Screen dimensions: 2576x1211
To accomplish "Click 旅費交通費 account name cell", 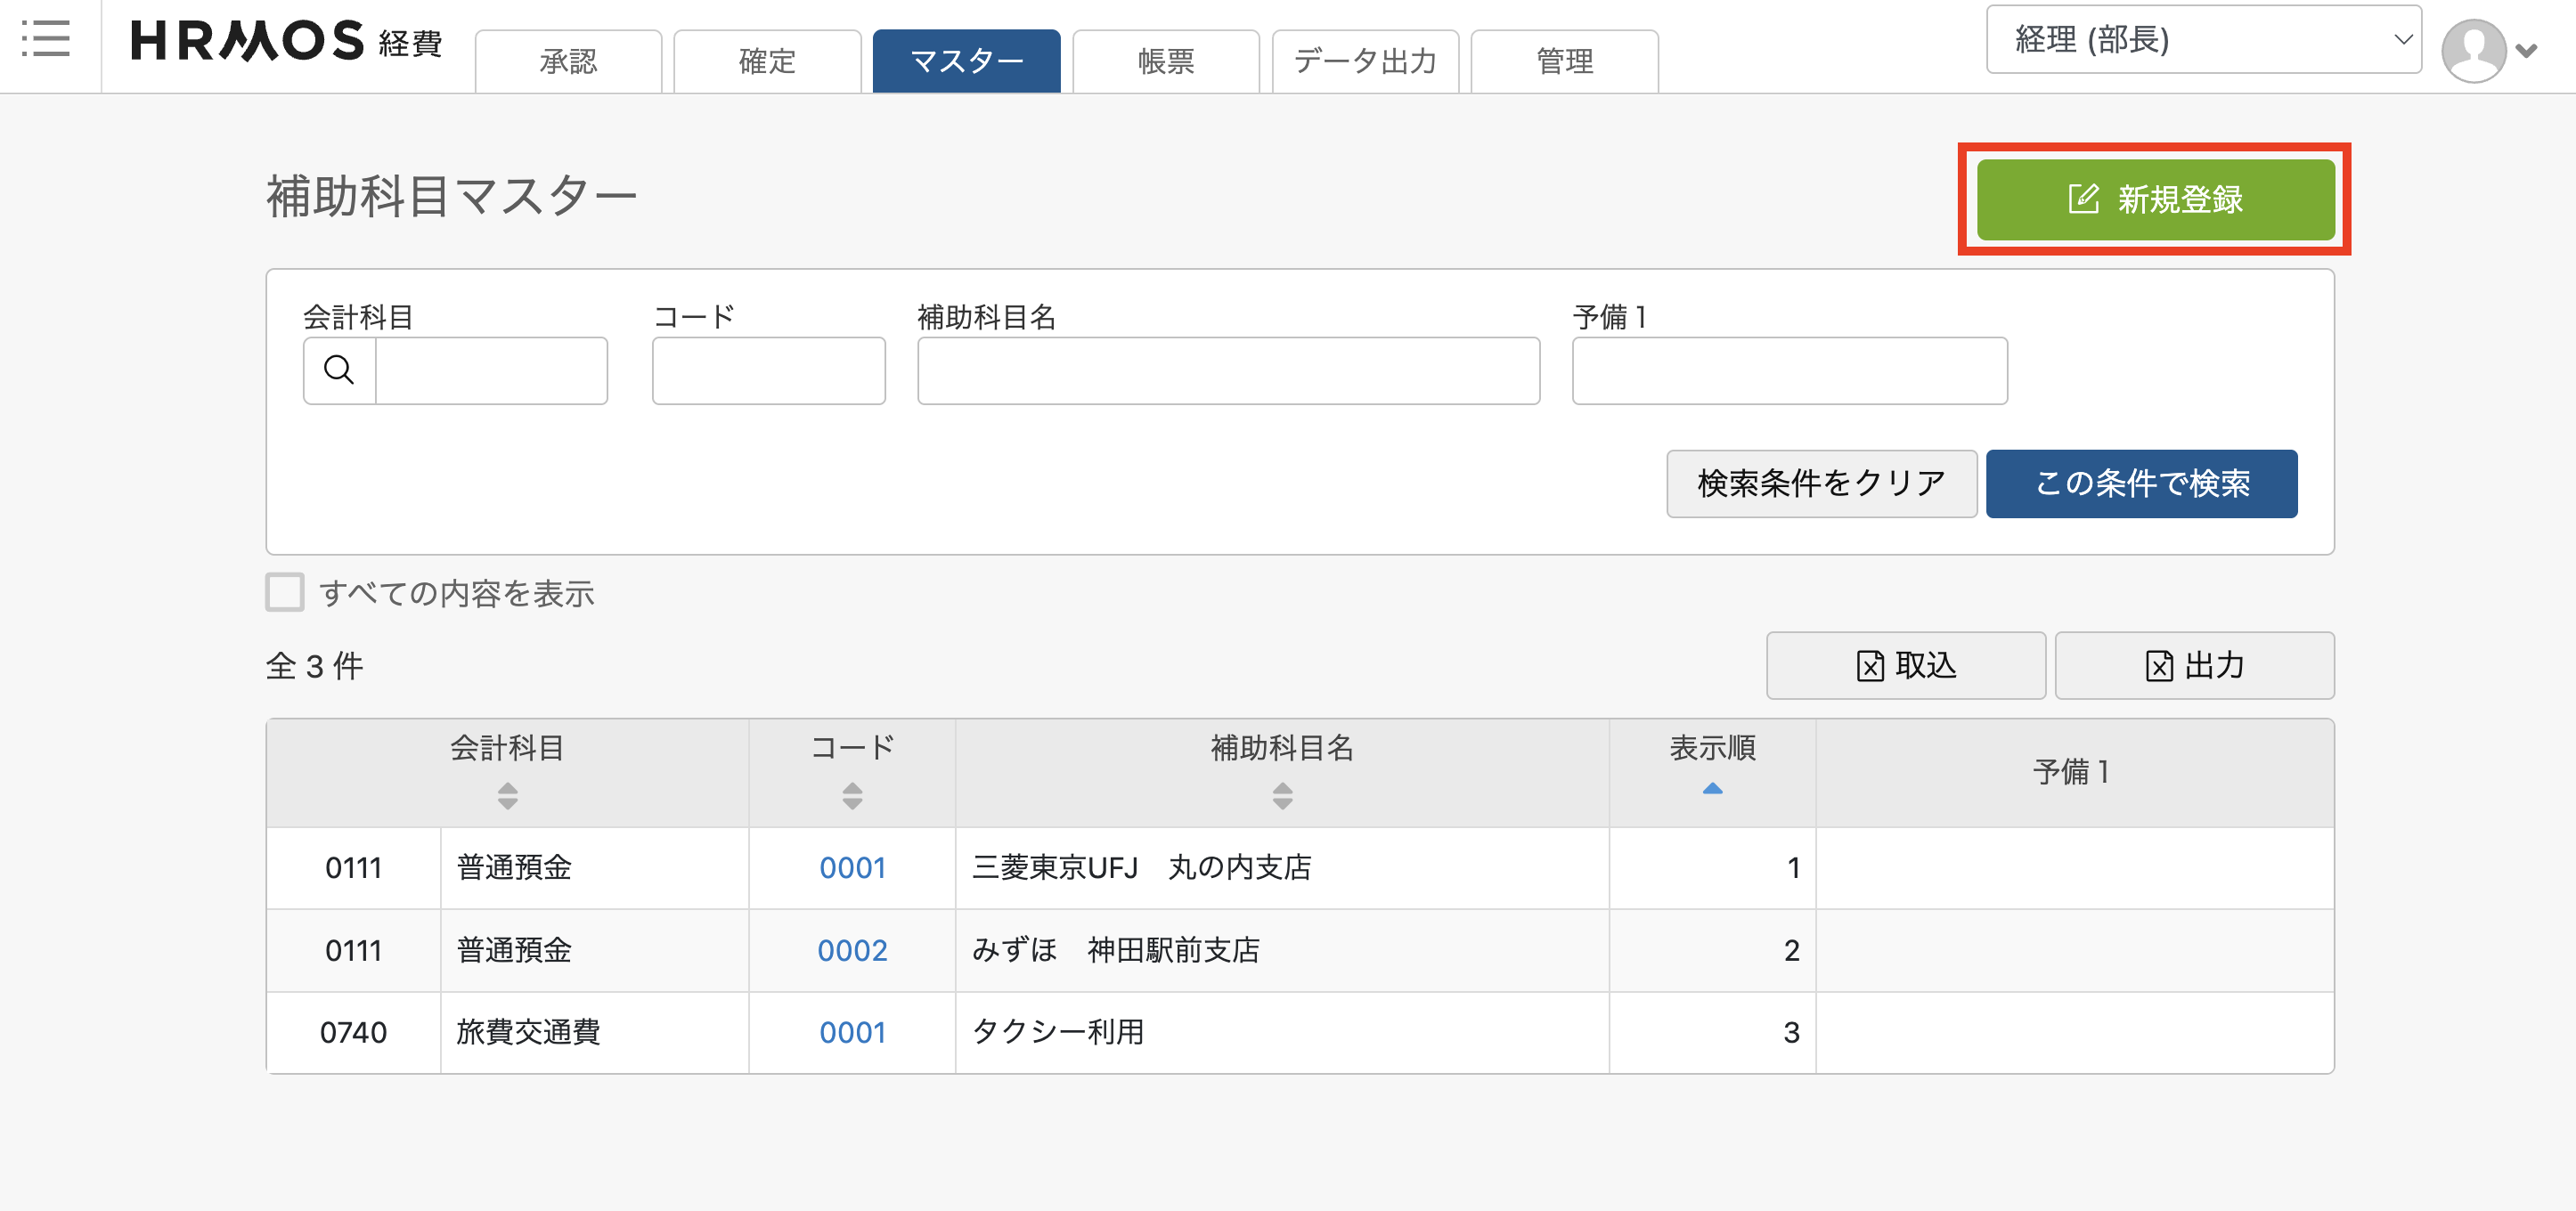I will tap(594, 1031).
